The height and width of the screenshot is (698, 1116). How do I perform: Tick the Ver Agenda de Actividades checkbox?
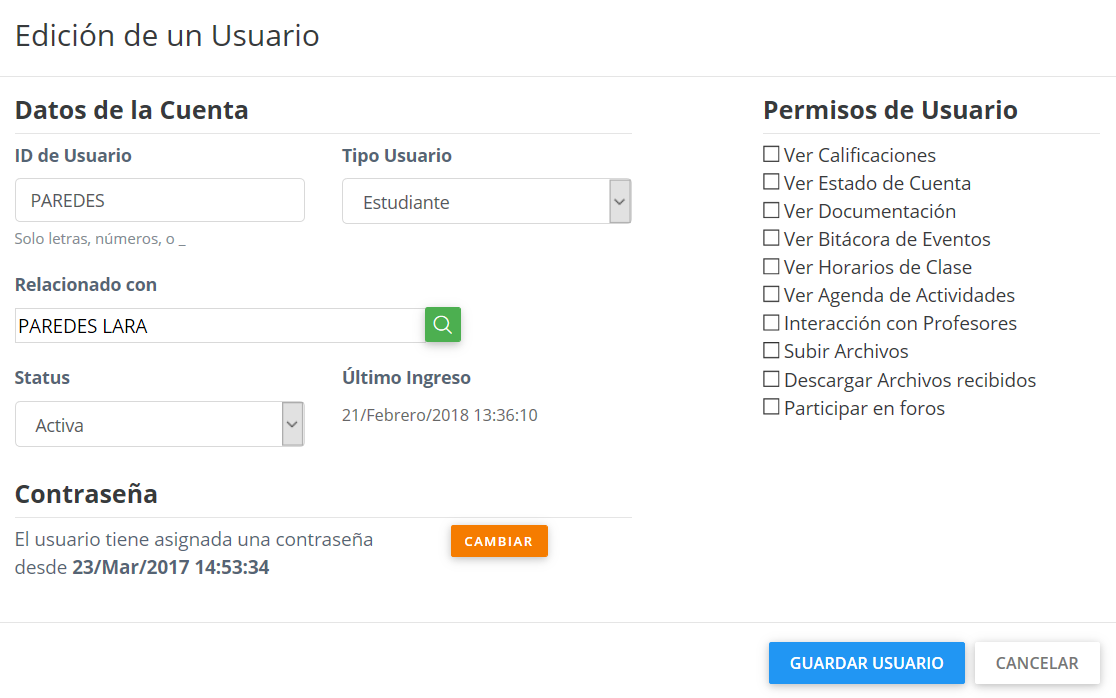point(771,295)
